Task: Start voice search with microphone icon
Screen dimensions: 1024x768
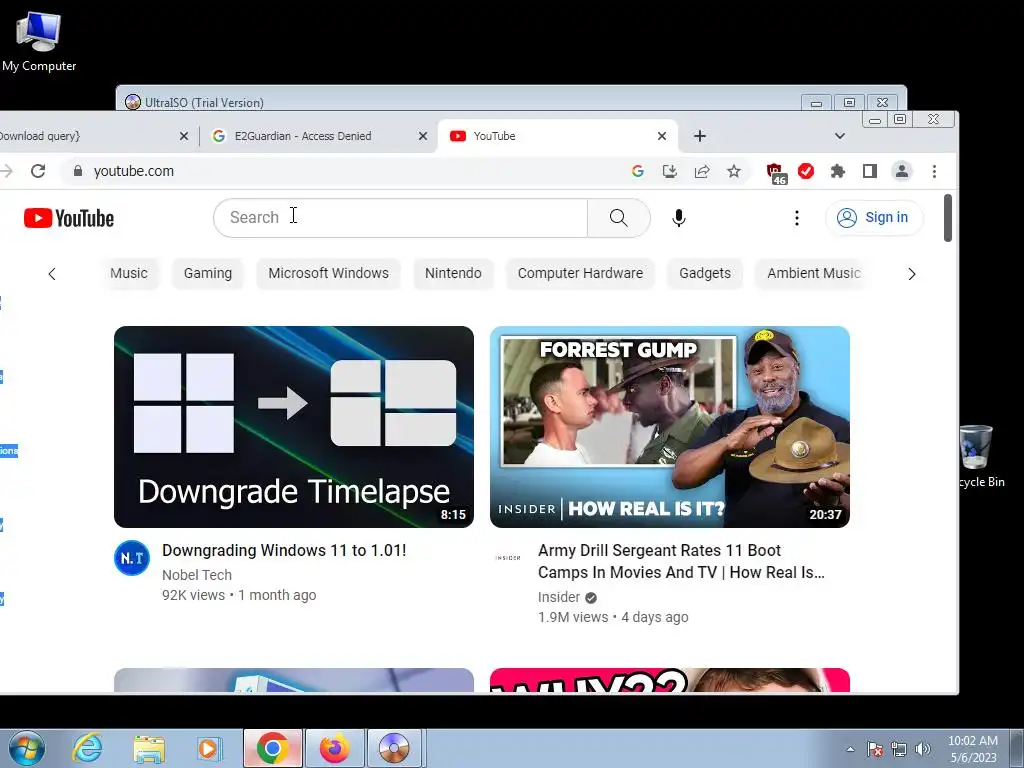Action: (x=679, y=217)
